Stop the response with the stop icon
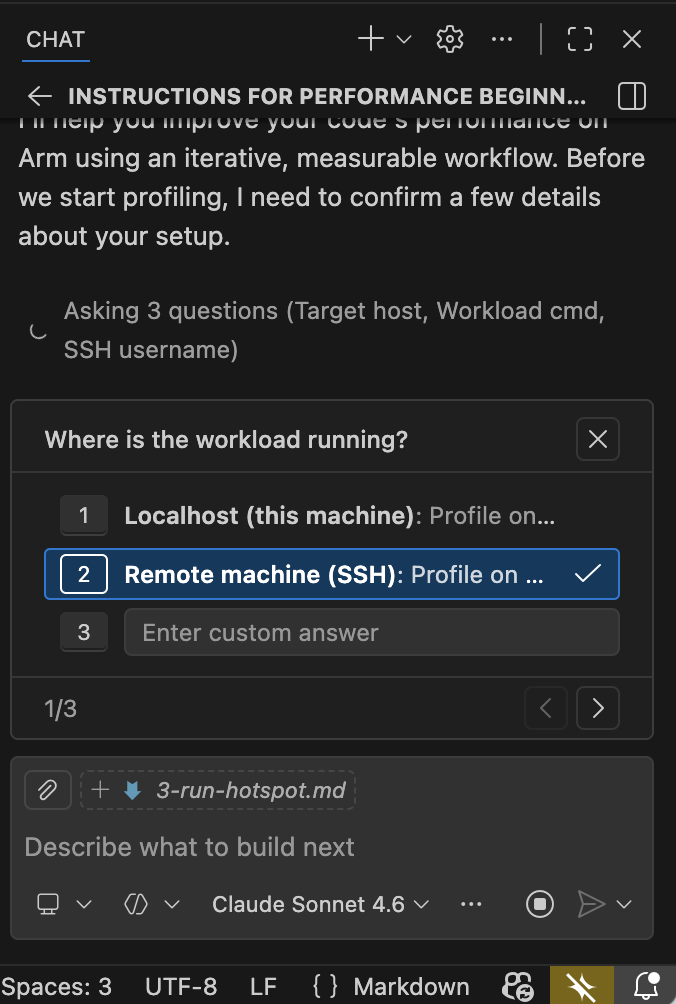The width and height of the screenshot is (676, 1004). (539, 904)
